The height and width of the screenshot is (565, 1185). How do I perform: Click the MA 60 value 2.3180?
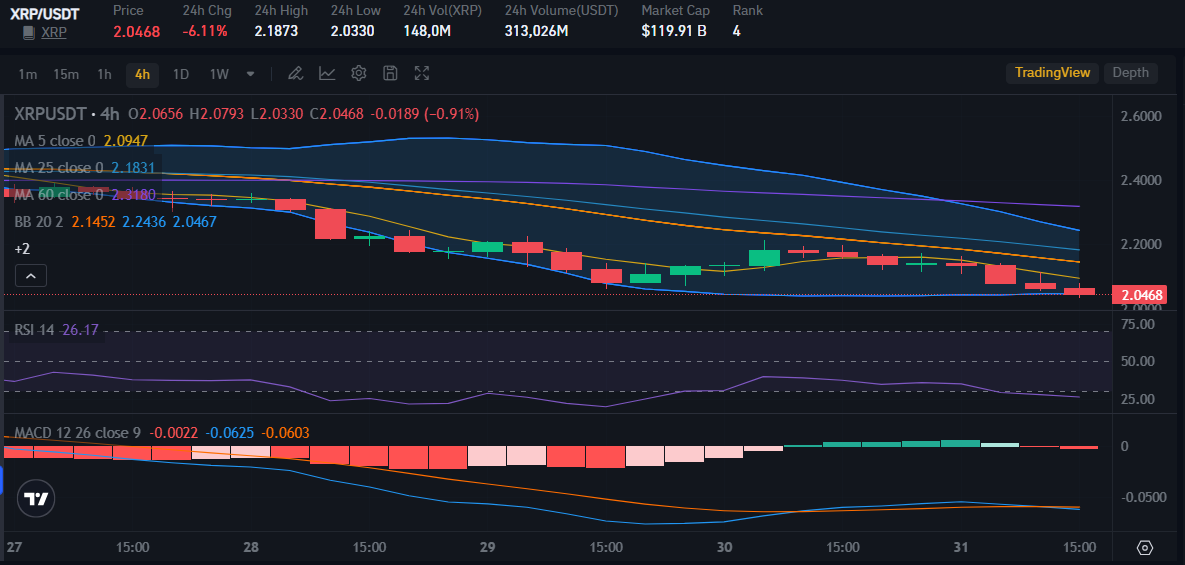pyautogui.click(x=134, y=195)
